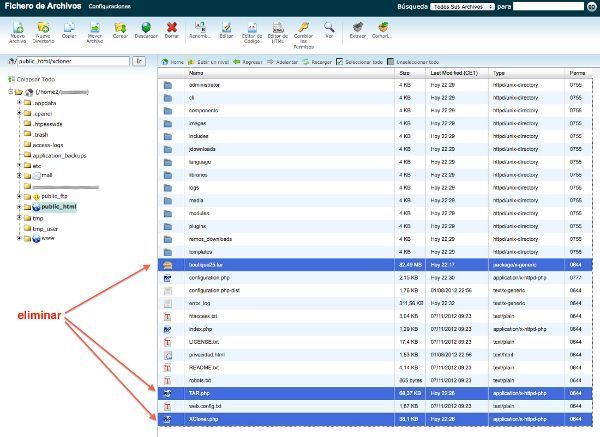Viewport: 600px width, 437px height.
Task: Click the folder icon of the administrator row
Action: 168,85
